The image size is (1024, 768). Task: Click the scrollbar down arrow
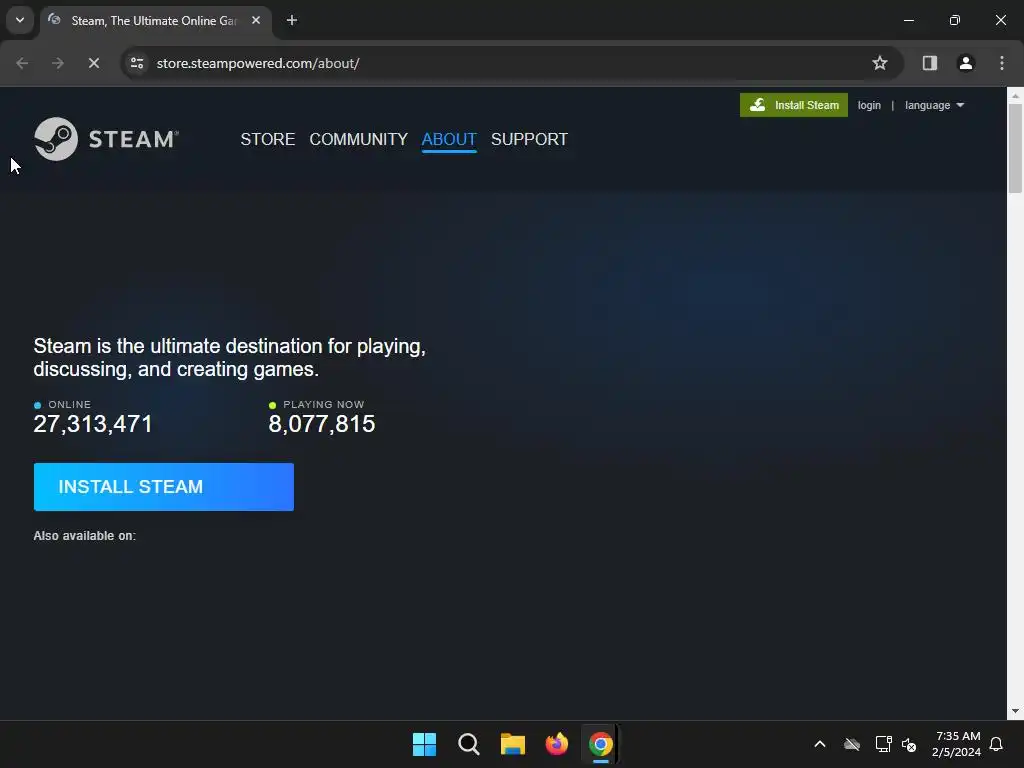coord(1015,711)
